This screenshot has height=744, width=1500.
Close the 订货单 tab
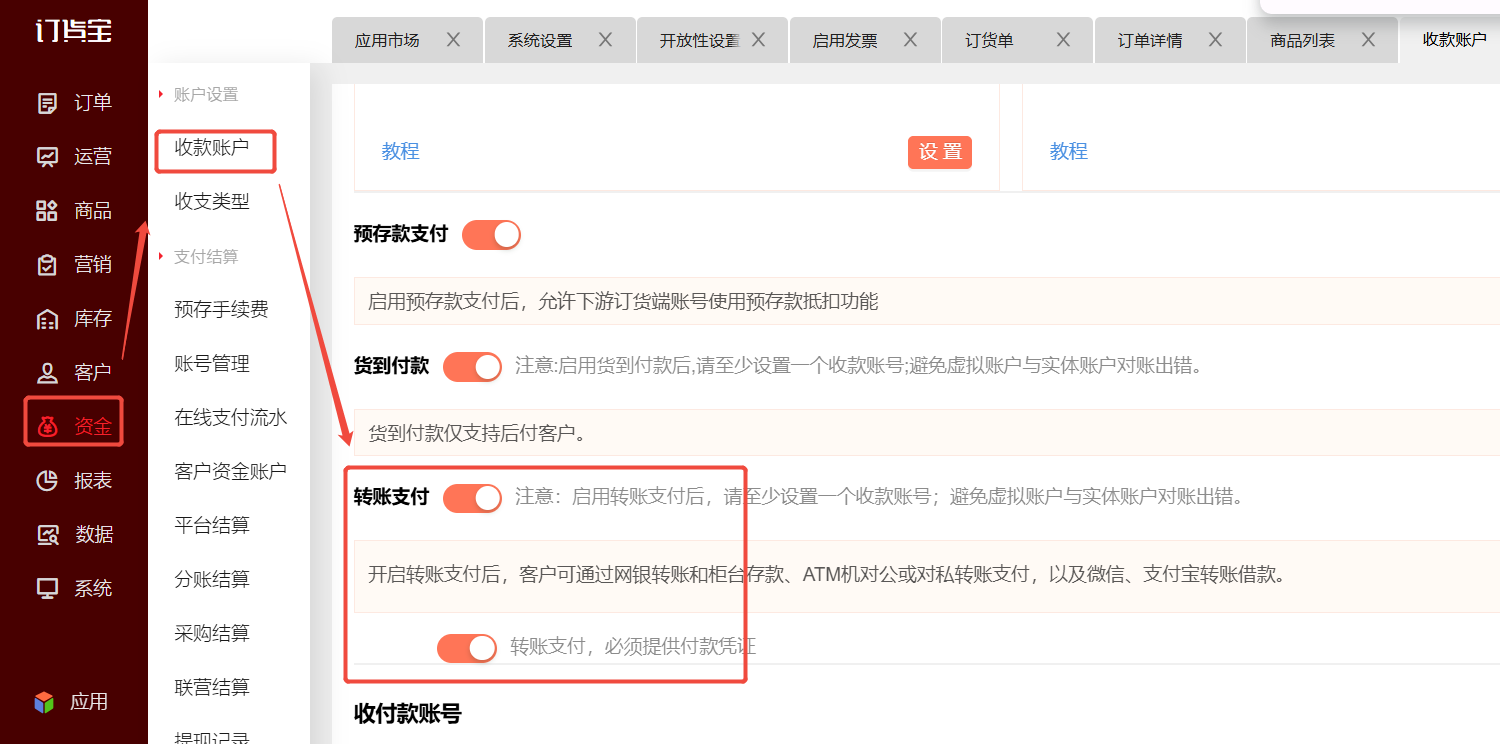coord(1063,40)
